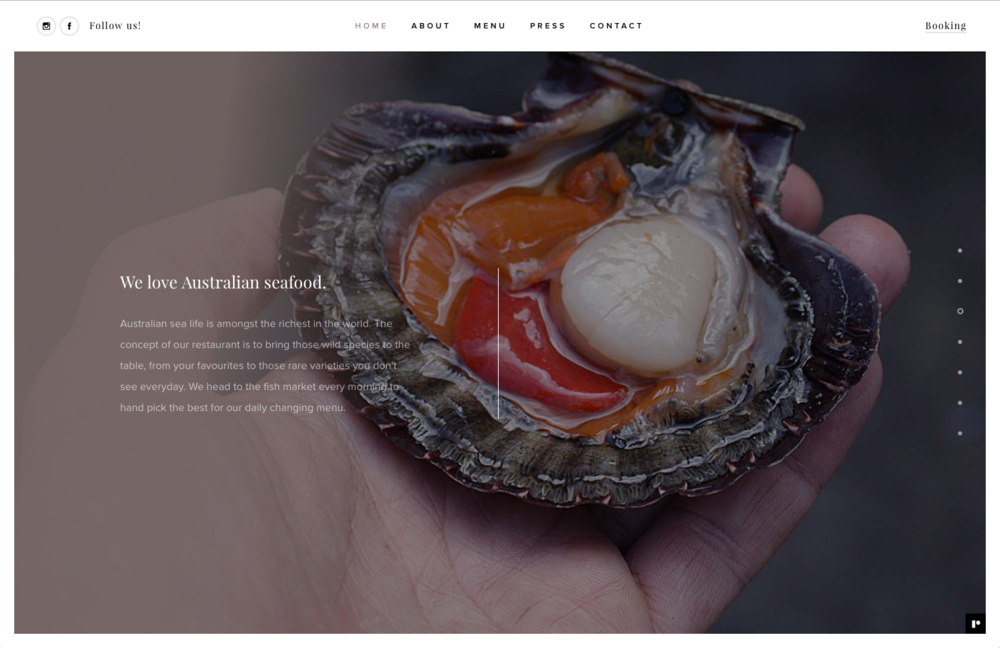This screenshot has width=1000, height=648.
Task: Click the Booking link
Action: pyautogui.click(x=945, y=26)
